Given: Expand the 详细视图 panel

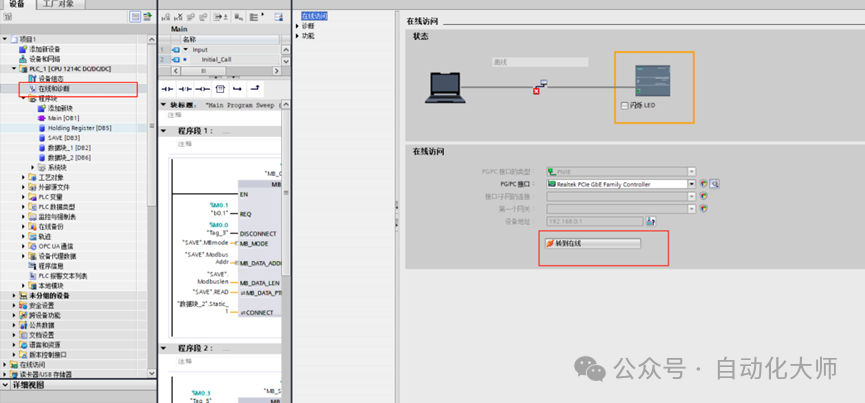Looking at the screenshot, I should click(x=6, y=385).
